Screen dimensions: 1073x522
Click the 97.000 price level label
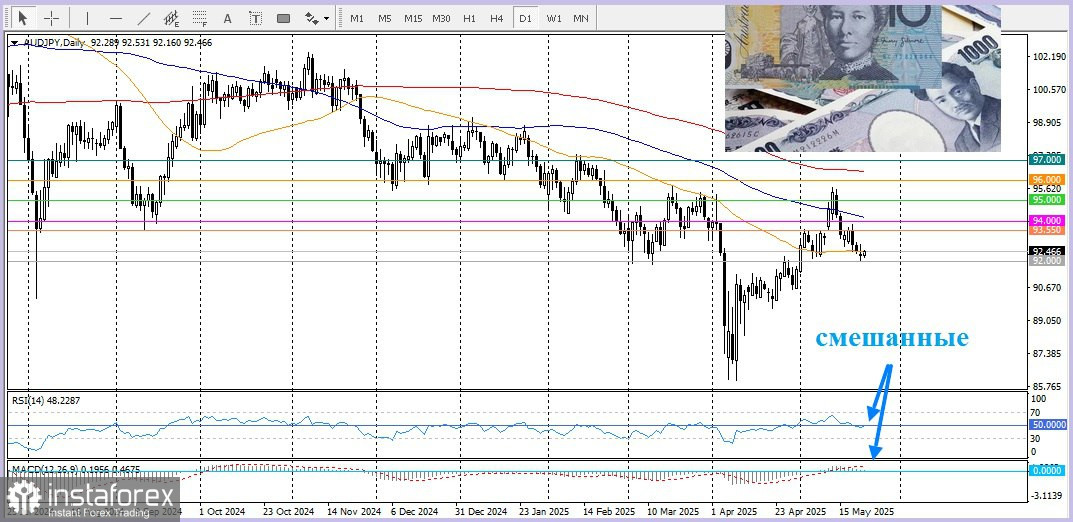pos(1046,159)
